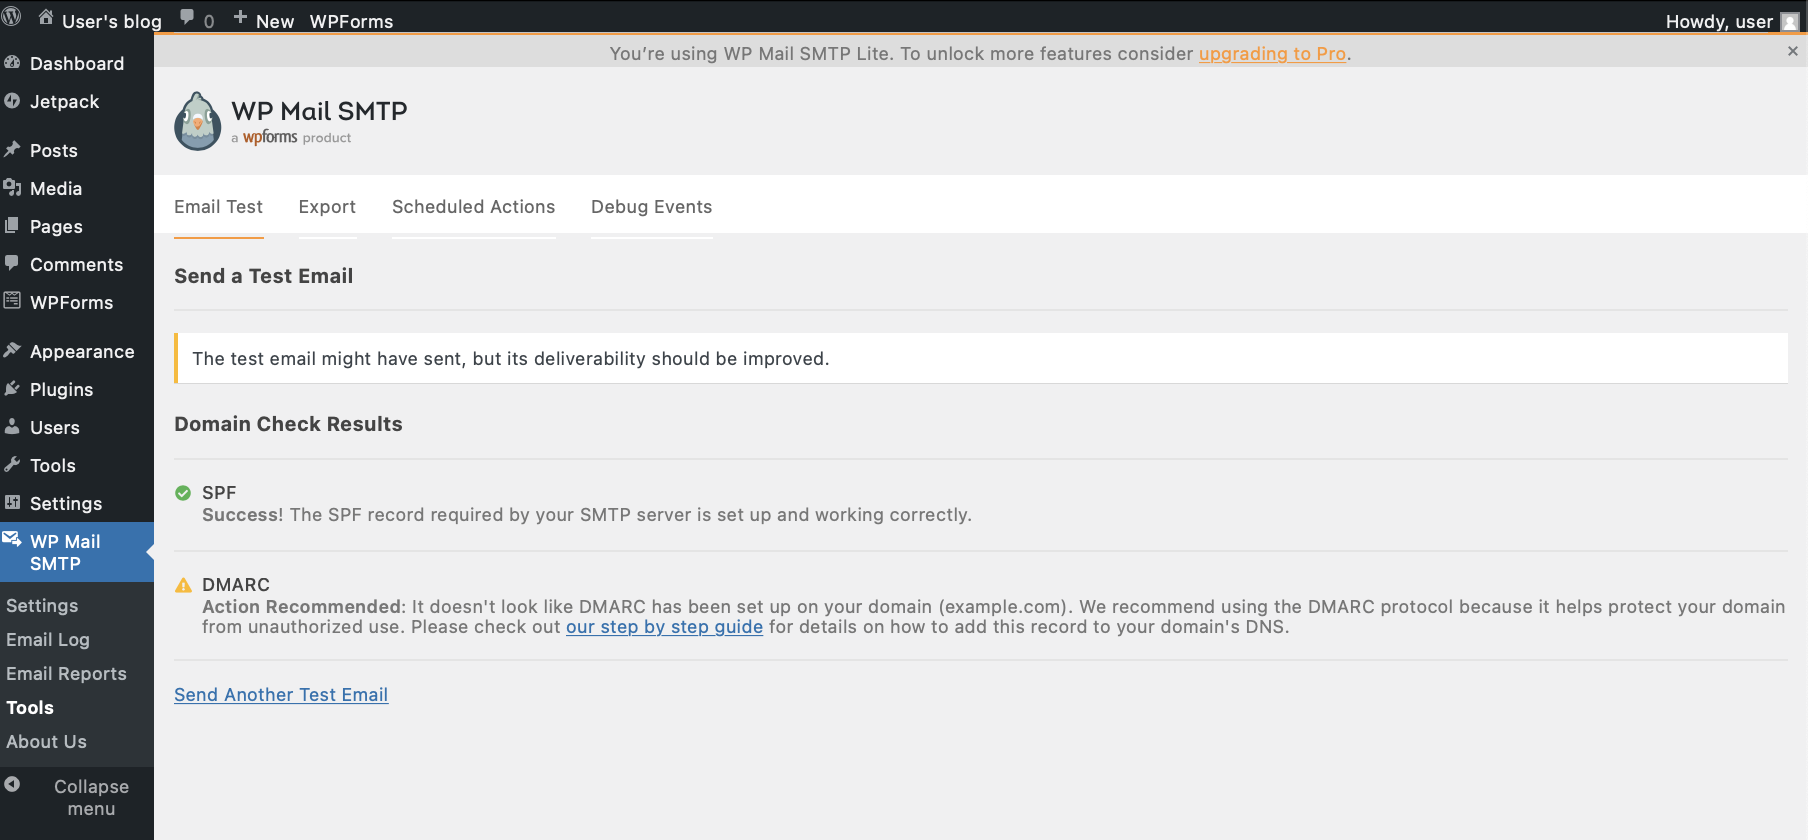Image resolution: width=1808 pixels, height=840 pixels.
Task: Click the Appearance paintbrush icon
Action: pyautogui.click(x=12, y=350)
